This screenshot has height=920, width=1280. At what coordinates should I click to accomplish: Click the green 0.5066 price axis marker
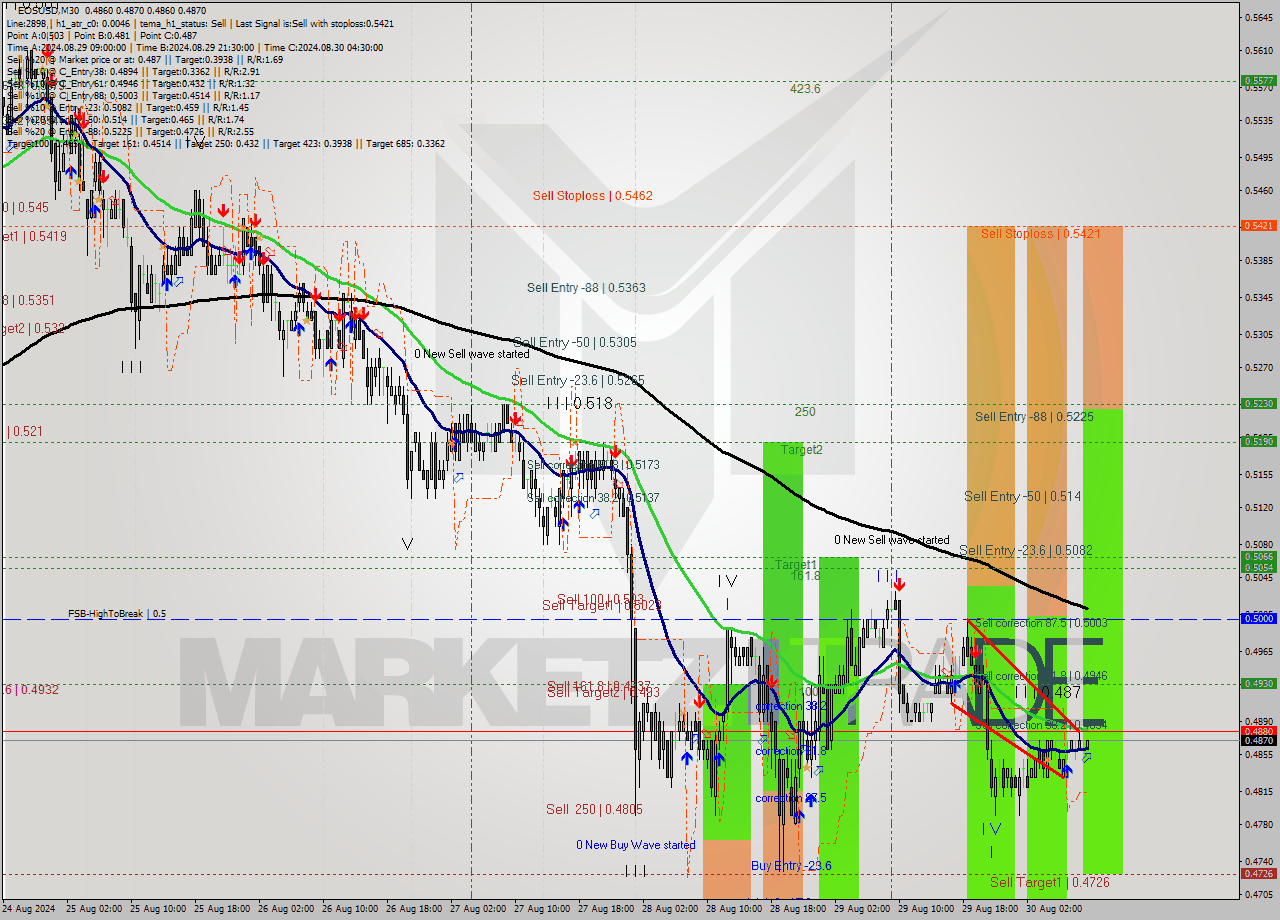point(1257,557)
